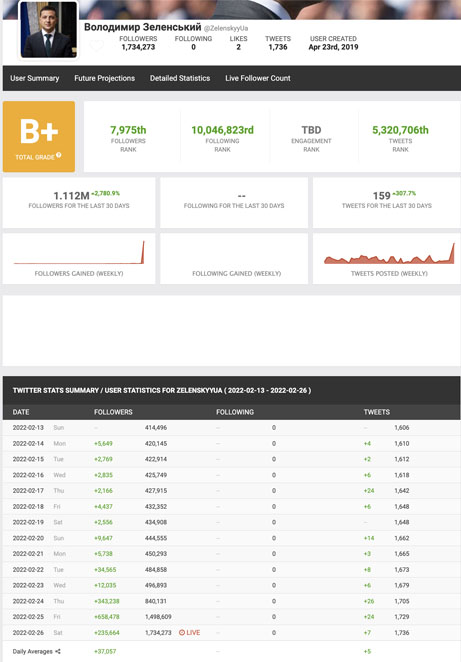Click the 2022-02-13 date row

[231, 428]
